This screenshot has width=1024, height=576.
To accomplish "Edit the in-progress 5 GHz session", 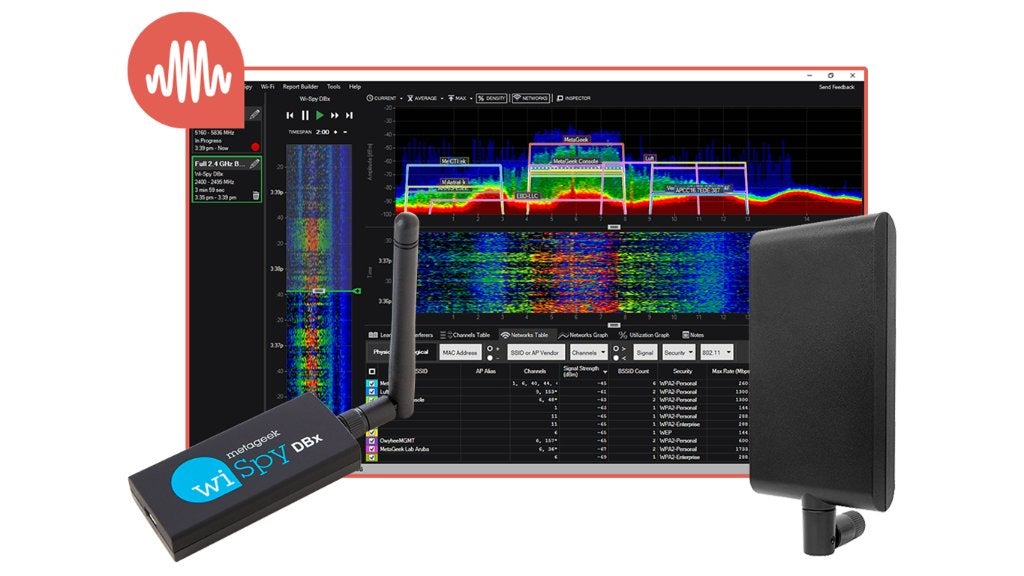I will pyautogui.click(x=255, y=114).
